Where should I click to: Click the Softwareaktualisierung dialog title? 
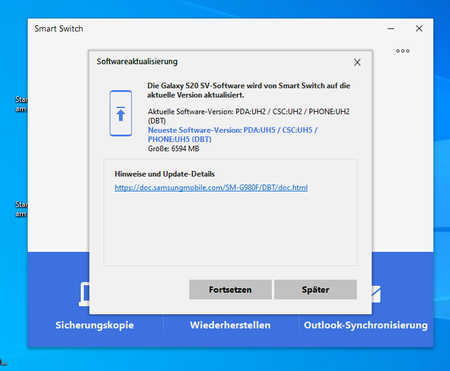pyautogui.click(x=137, y=62)
